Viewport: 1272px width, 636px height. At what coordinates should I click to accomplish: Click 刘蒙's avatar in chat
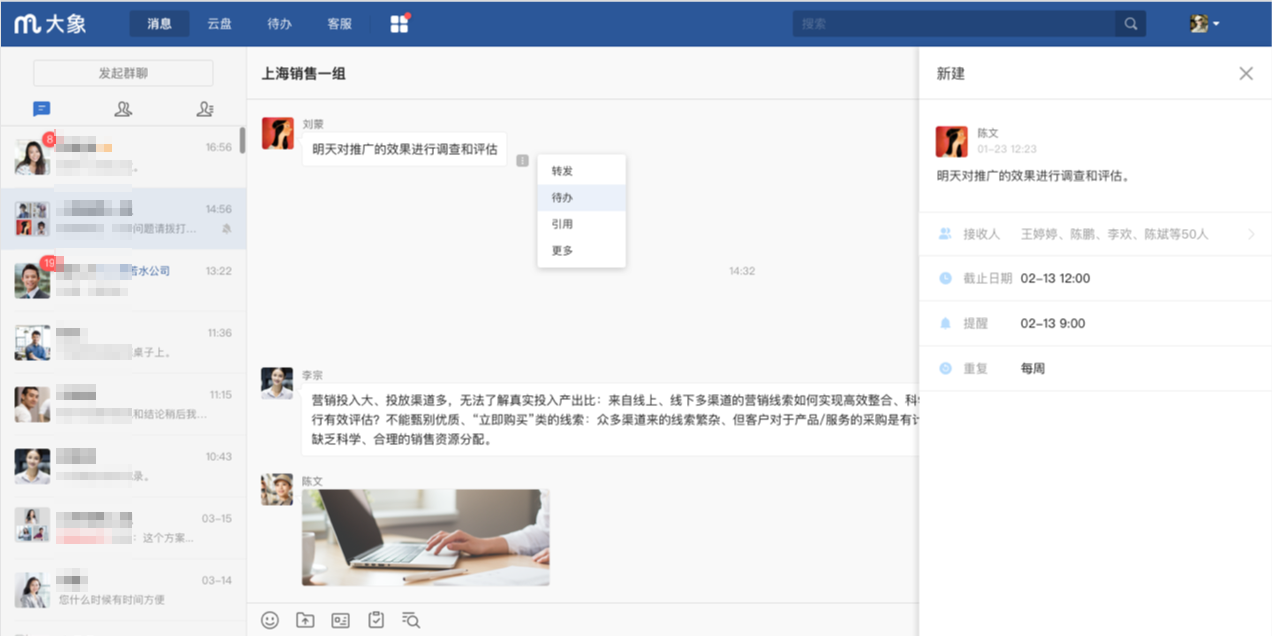tap(277, 133)
